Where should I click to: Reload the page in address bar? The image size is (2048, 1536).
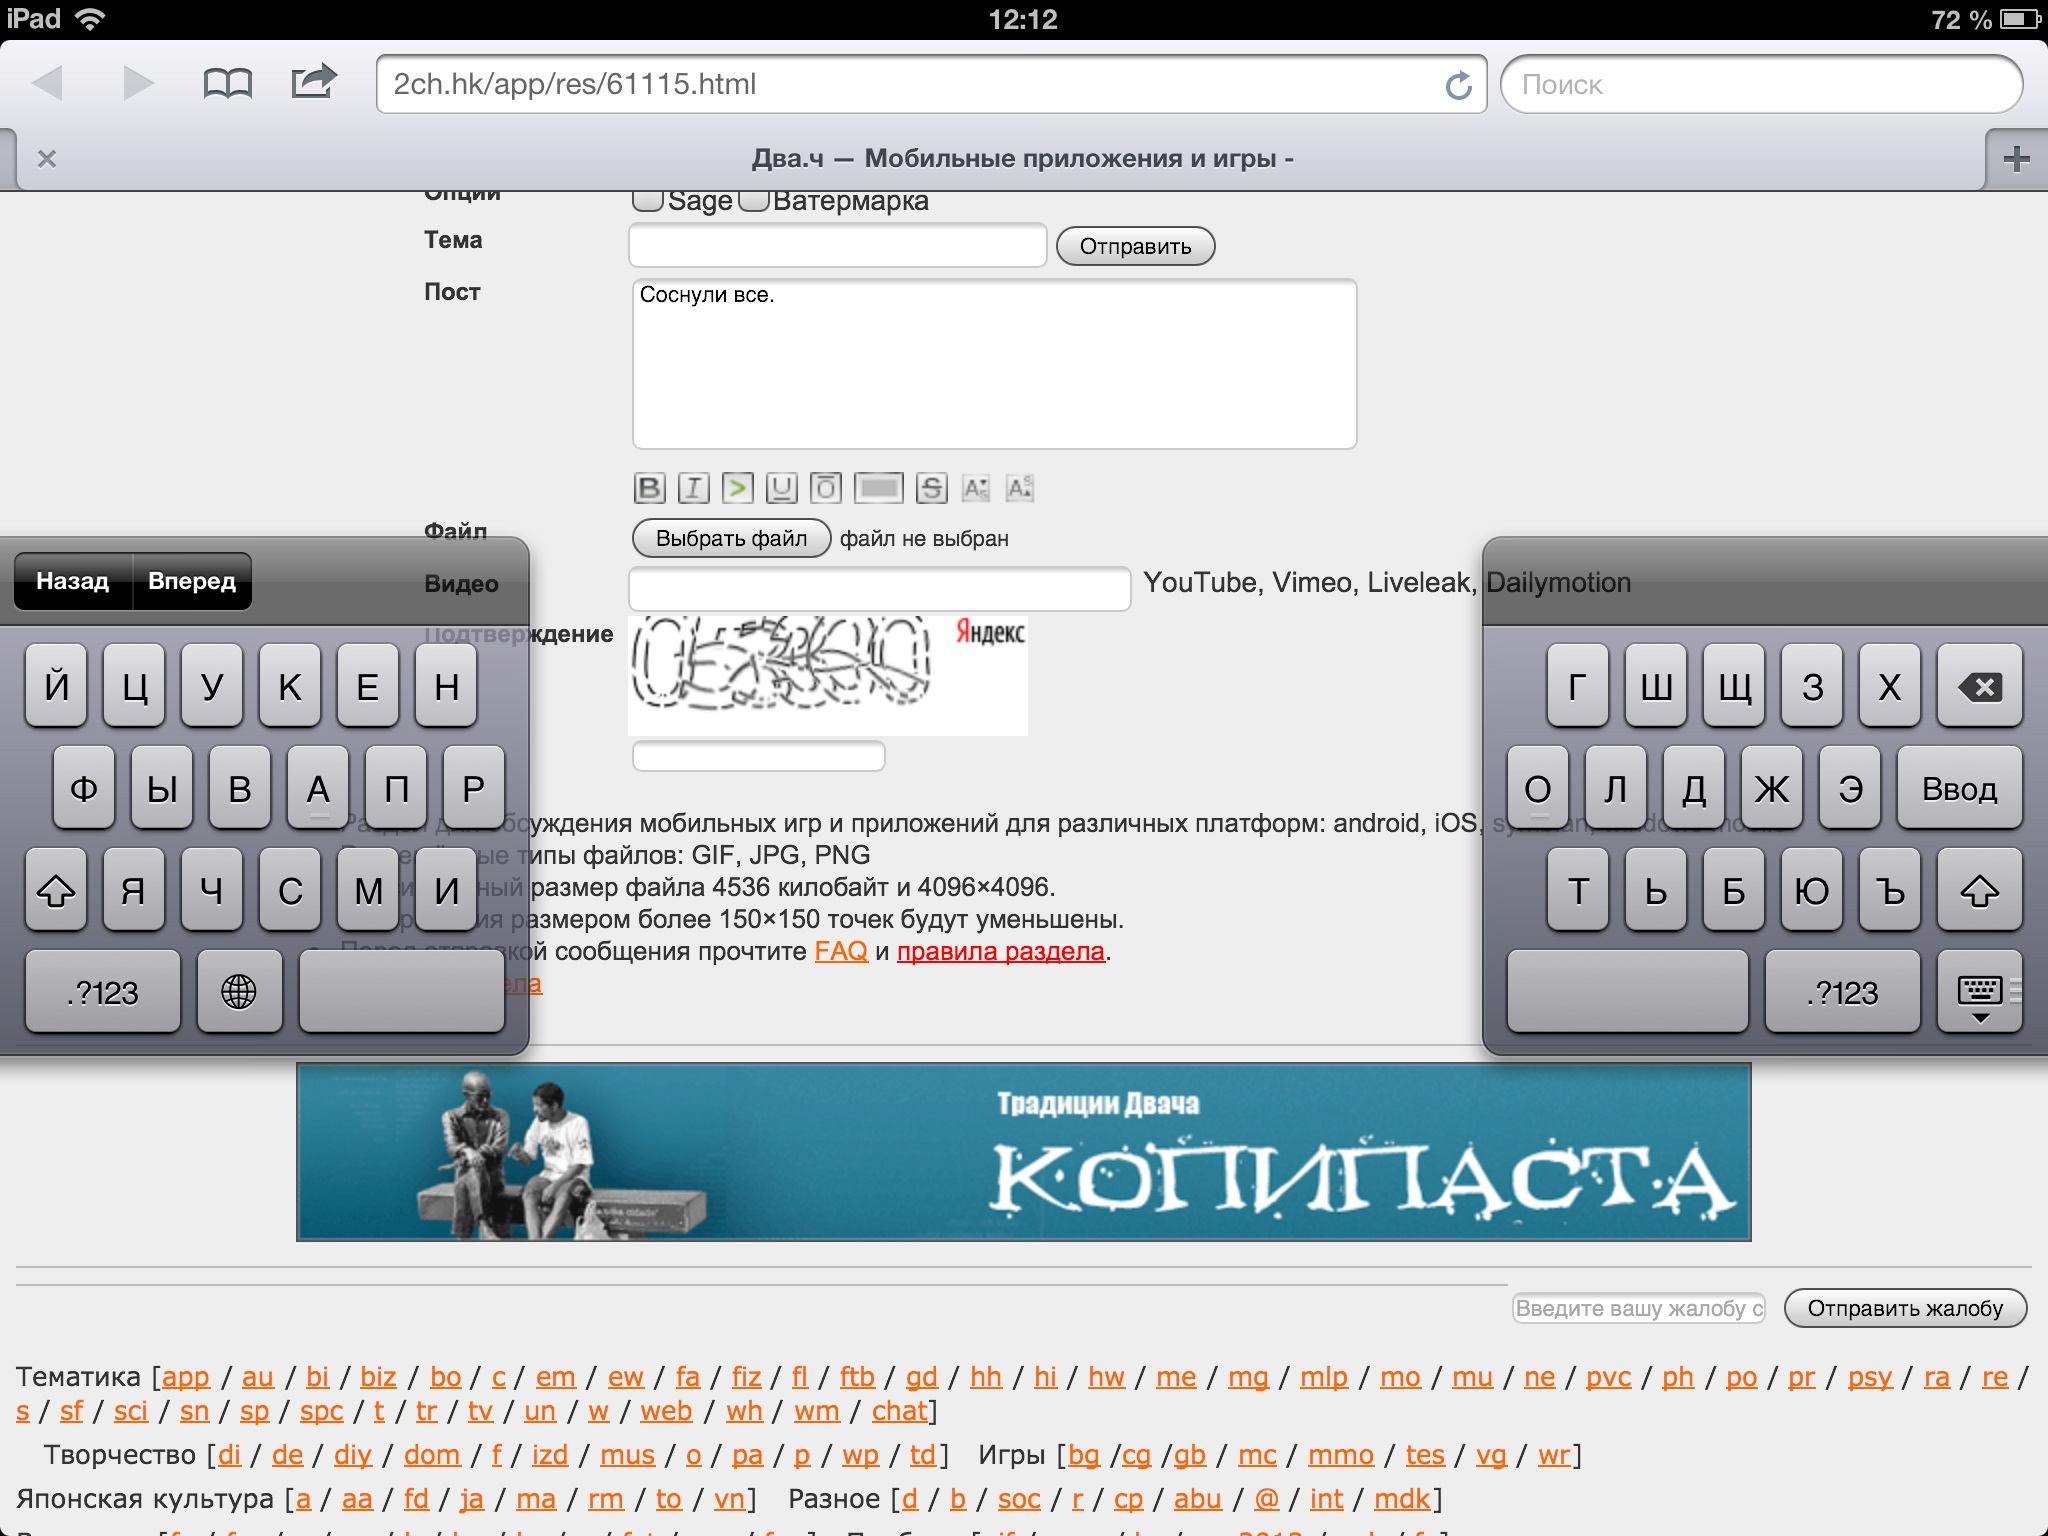click(x=1458, y=85)
